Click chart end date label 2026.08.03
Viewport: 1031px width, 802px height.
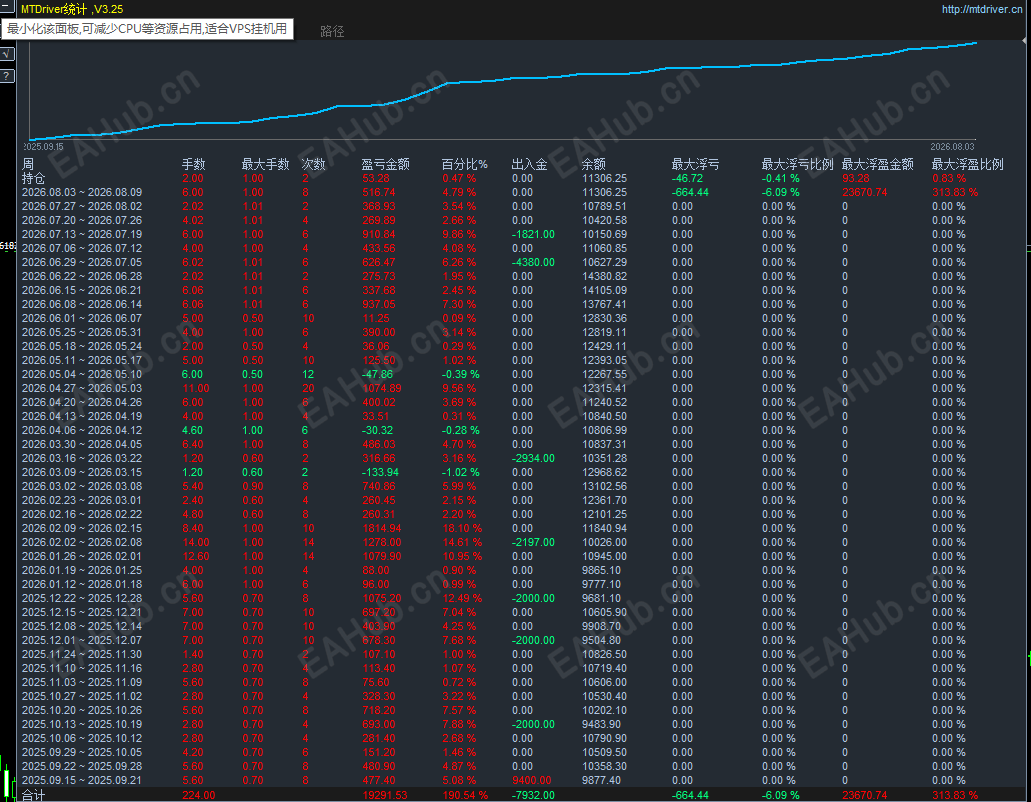(952, 147)
